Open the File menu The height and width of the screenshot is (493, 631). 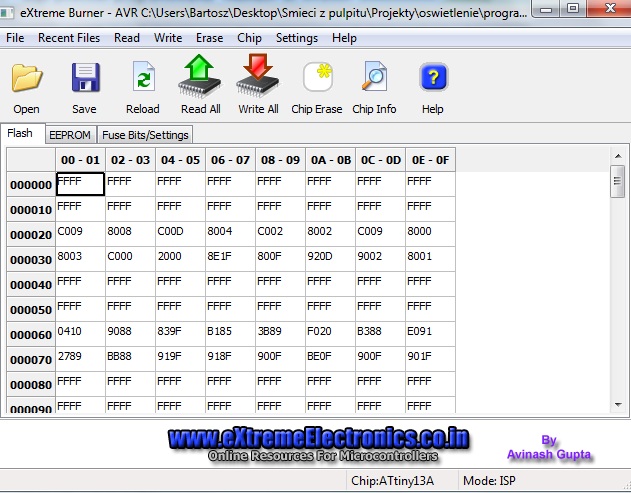15,38
